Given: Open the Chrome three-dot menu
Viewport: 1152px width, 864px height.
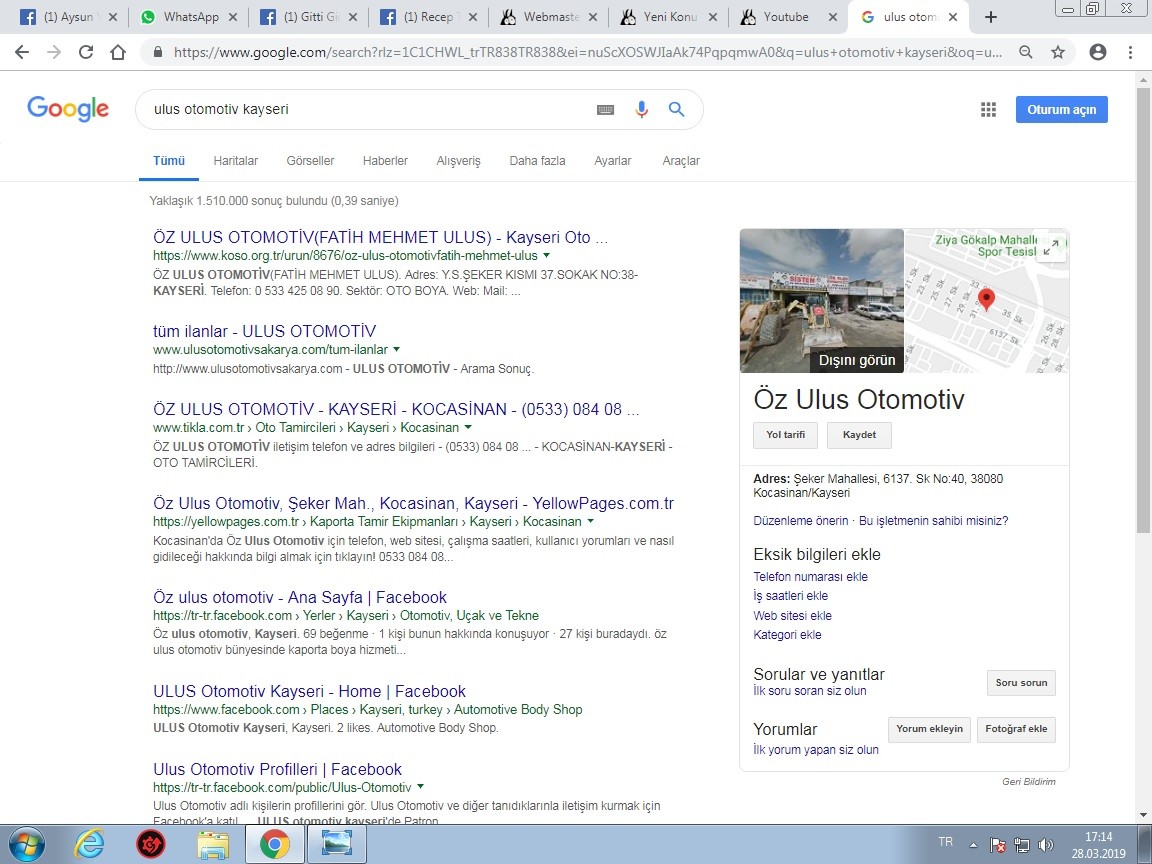Looking at the screenshot, I should click(1130, 52).
